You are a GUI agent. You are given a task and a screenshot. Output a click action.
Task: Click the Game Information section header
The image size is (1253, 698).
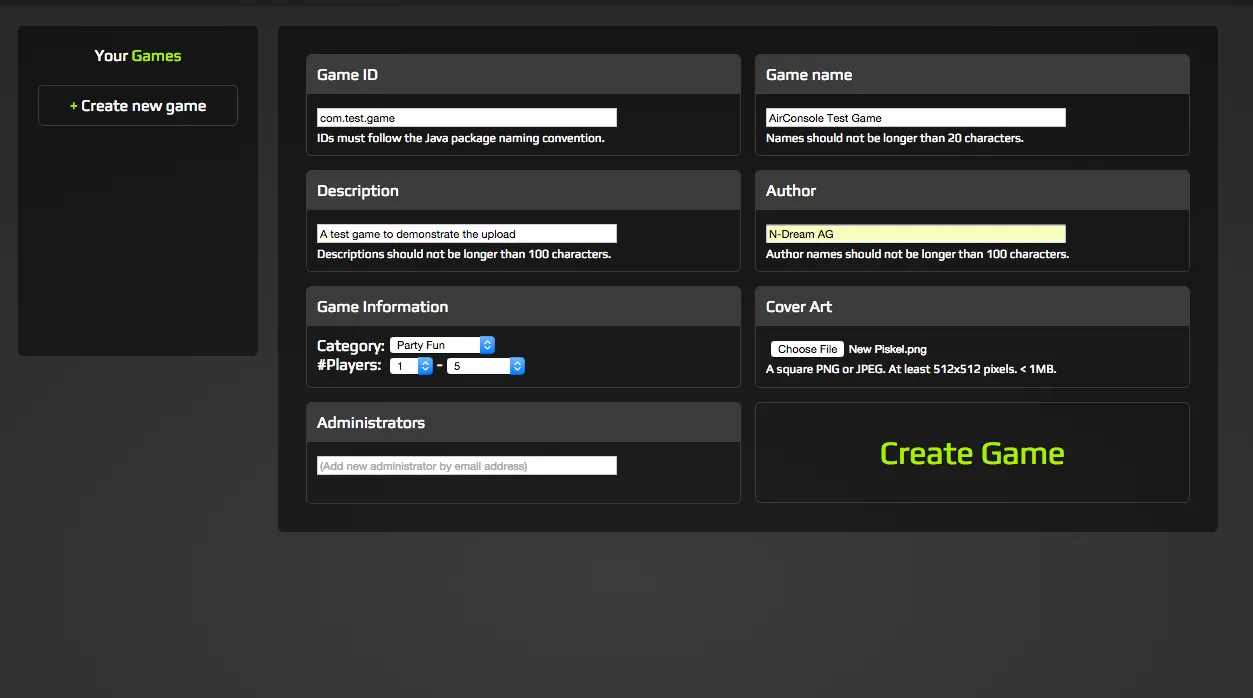pyautogui.click(x=523, y=307)
